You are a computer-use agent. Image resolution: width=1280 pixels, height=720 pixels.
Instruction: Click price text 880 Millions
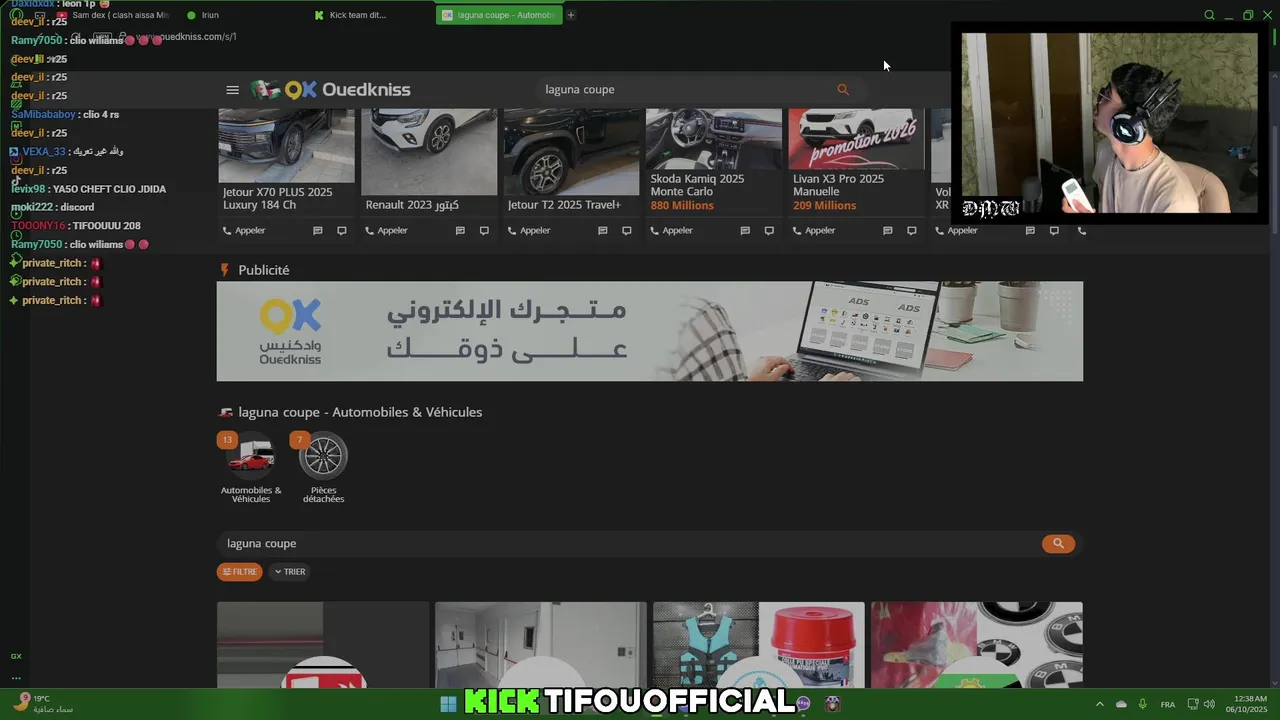click(x=682, y=206)
